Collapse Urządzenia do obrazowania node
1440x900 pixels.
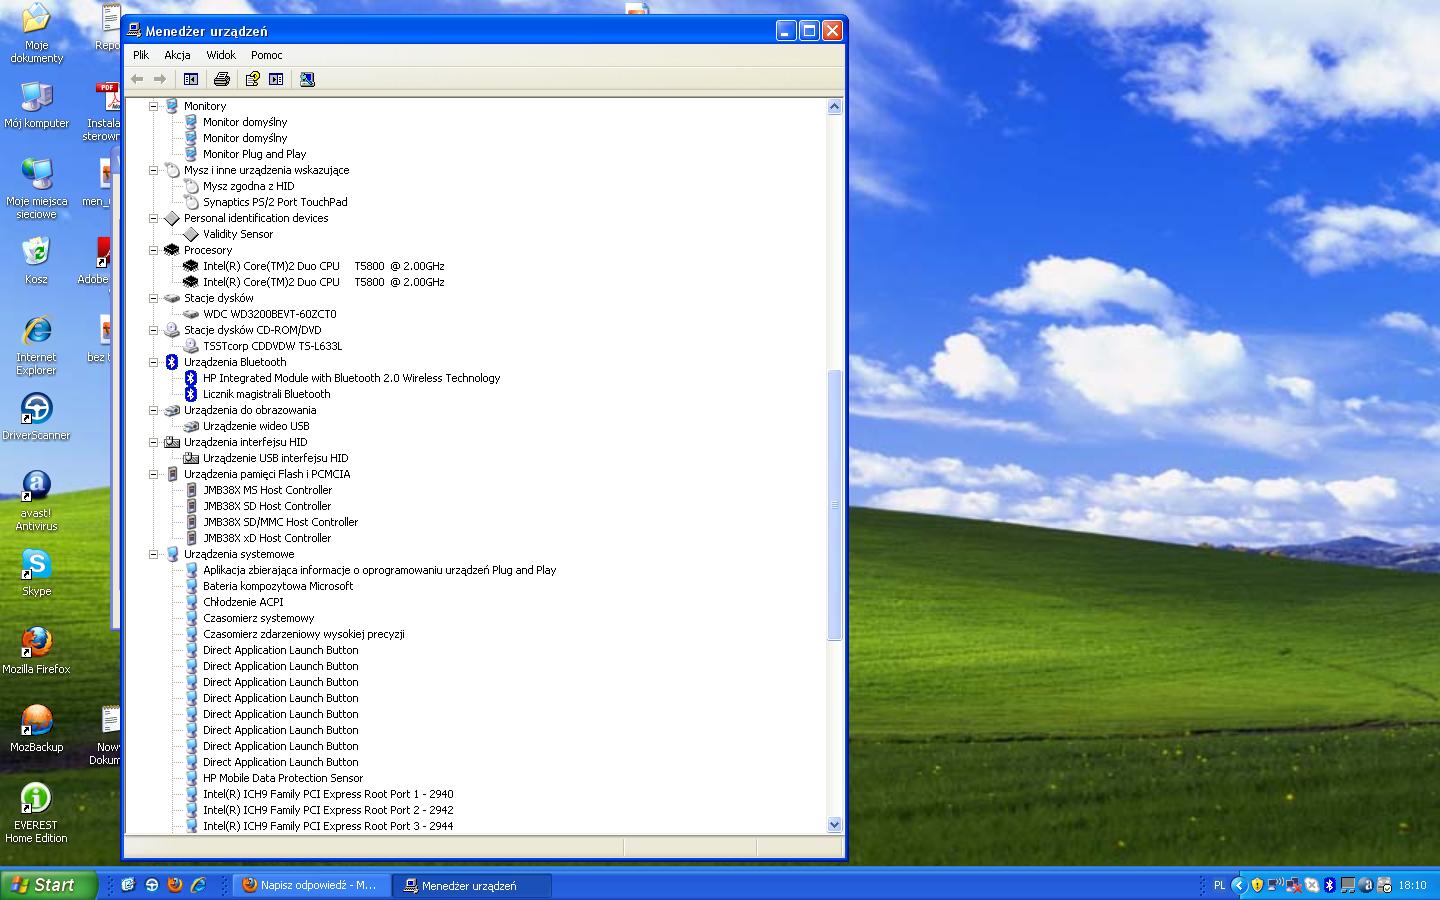[x=154, y=410]
